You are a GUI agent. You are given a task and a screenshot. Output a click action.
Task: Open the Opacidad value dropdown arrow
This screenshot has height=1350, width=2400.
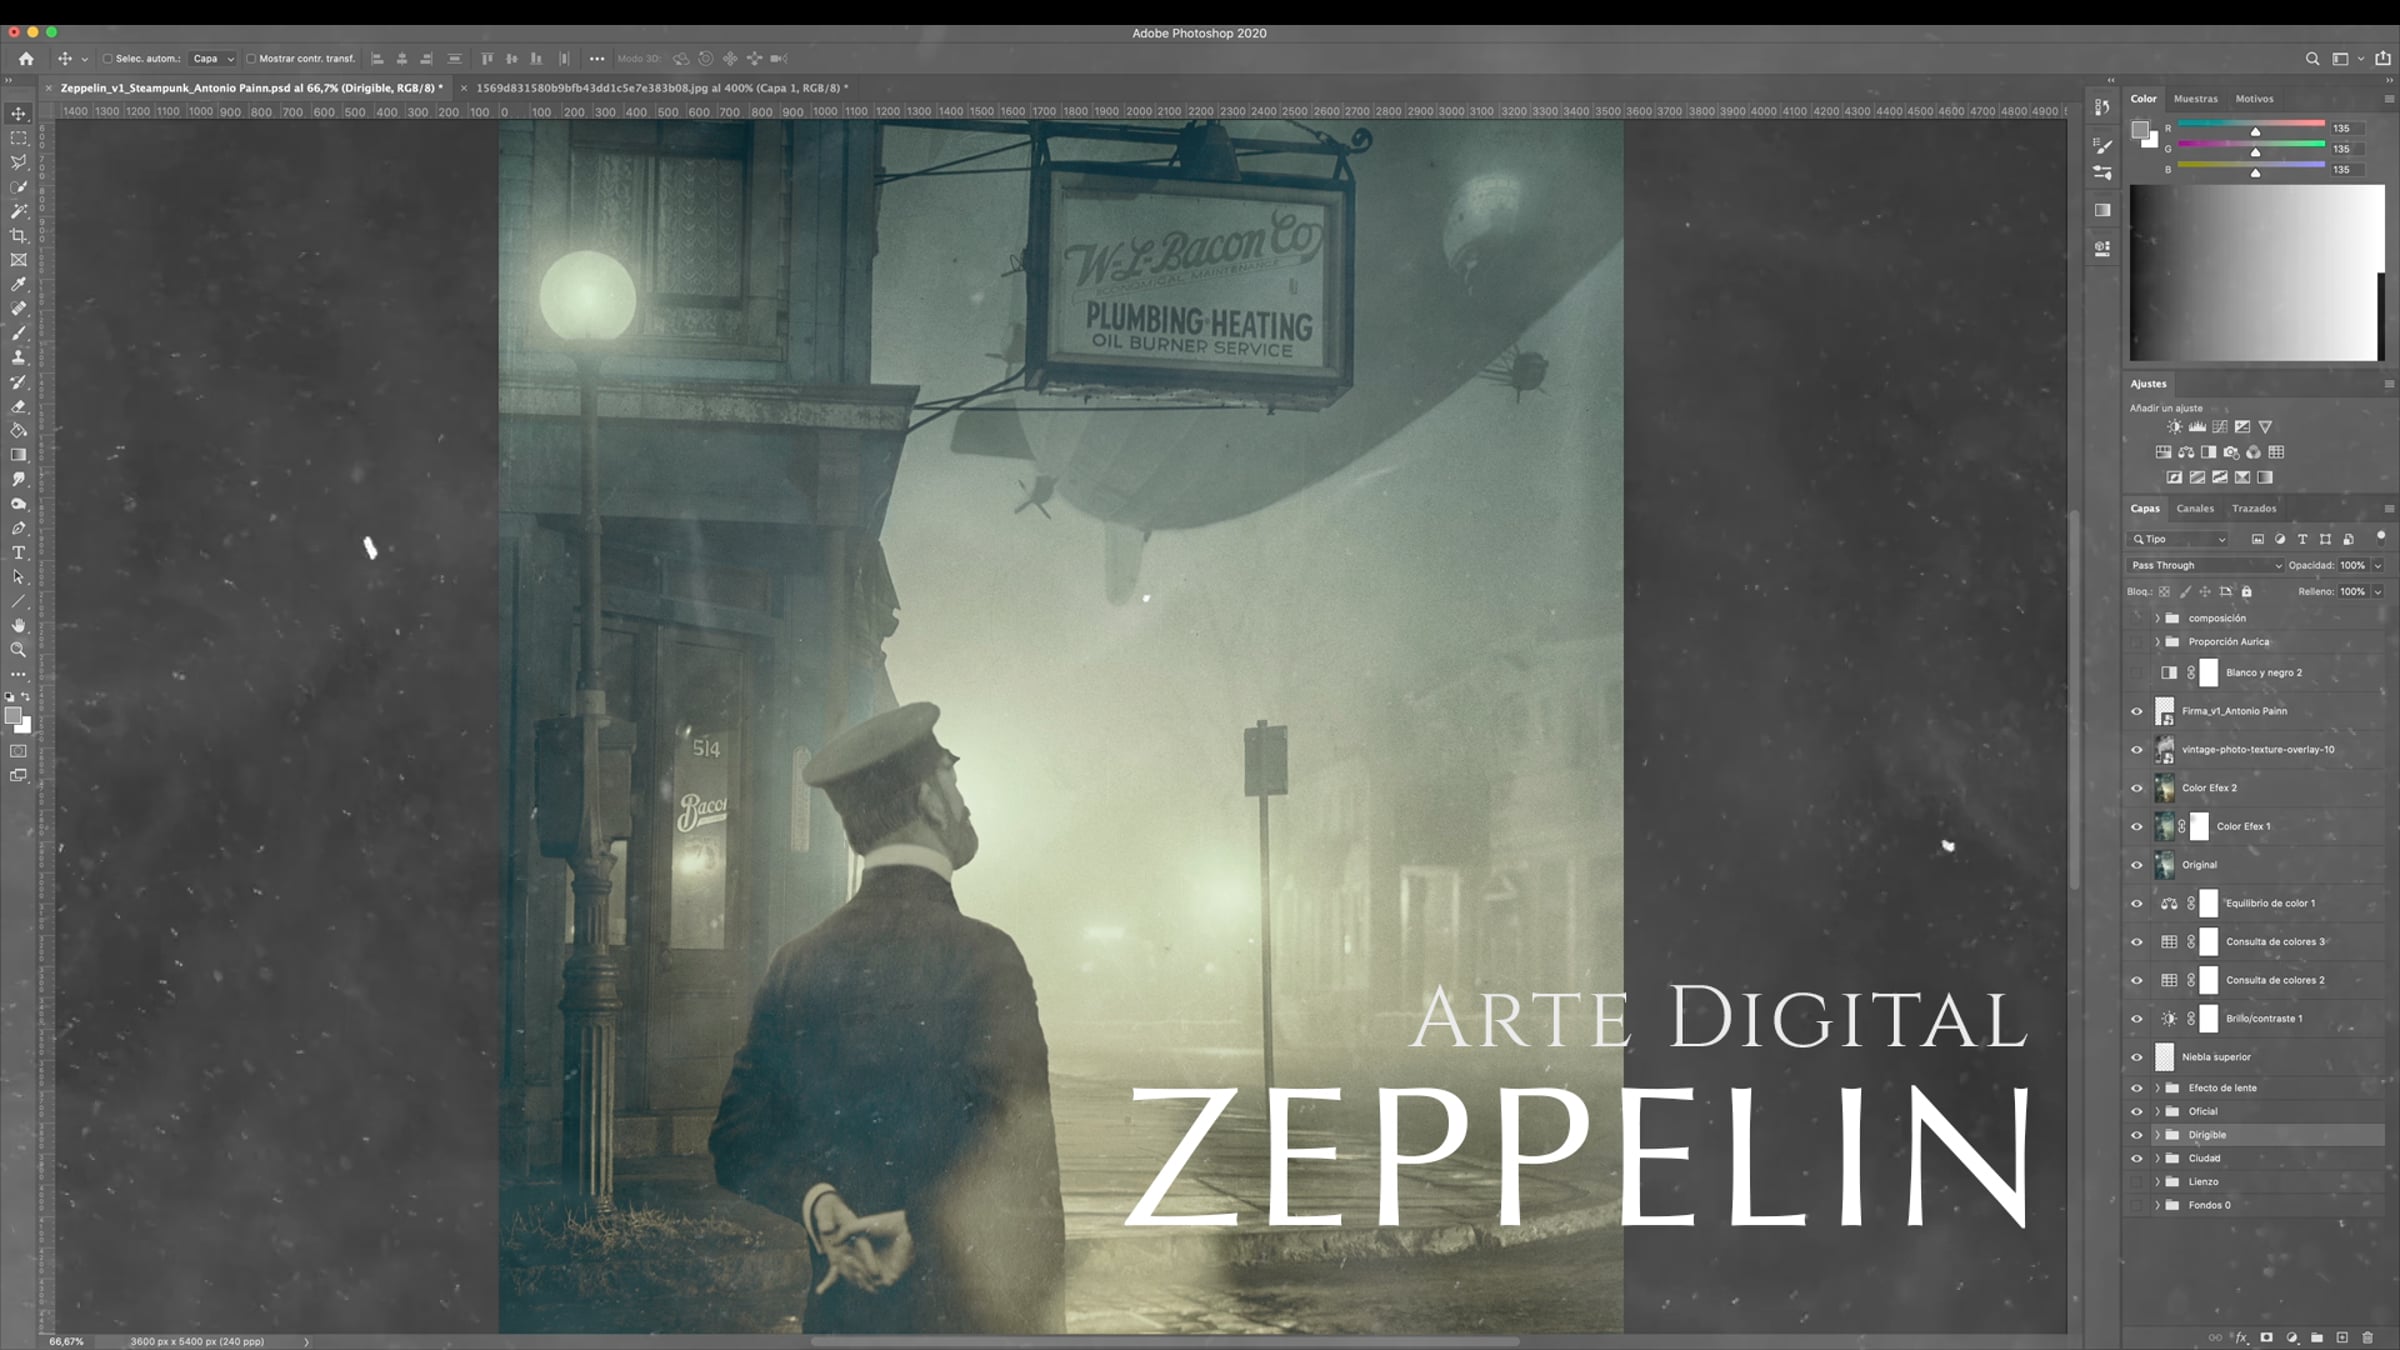(x=2378, y=566)
